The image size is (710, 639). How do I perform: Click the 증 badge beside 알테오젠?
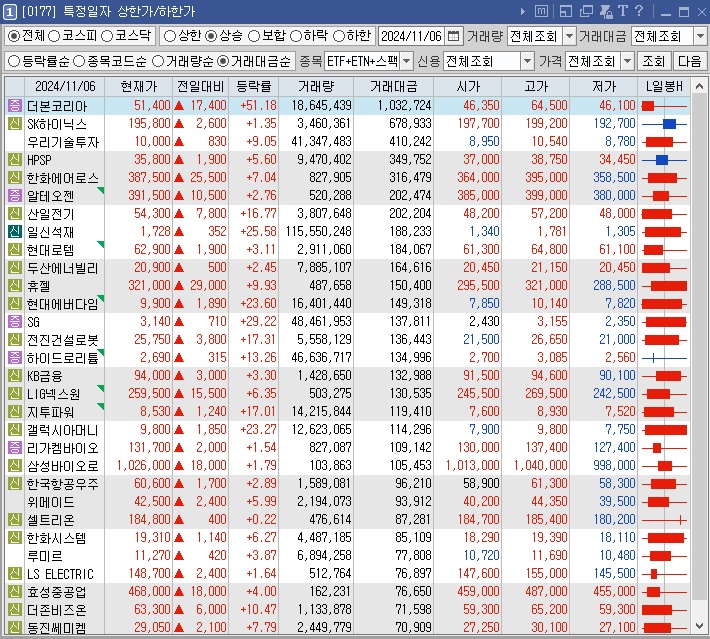(x=14, y=196)
